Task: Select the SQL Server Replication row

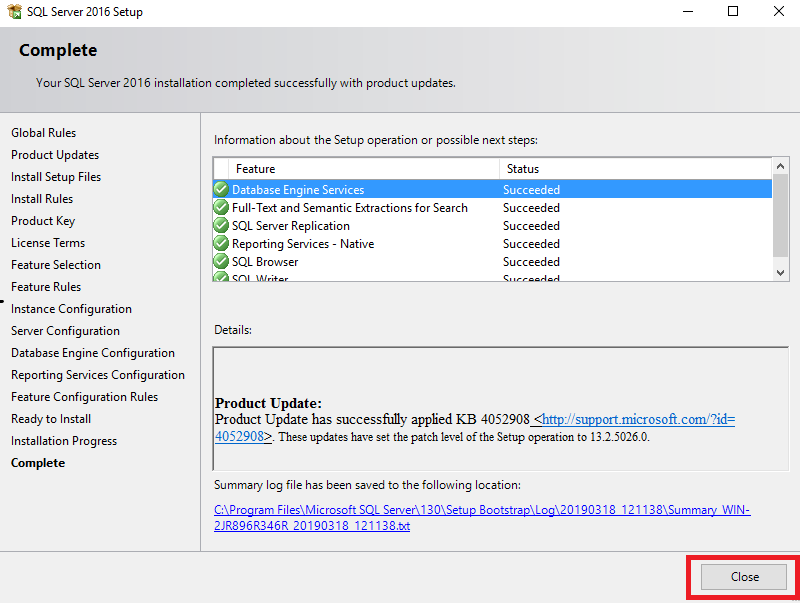Action: pos(492,225)
